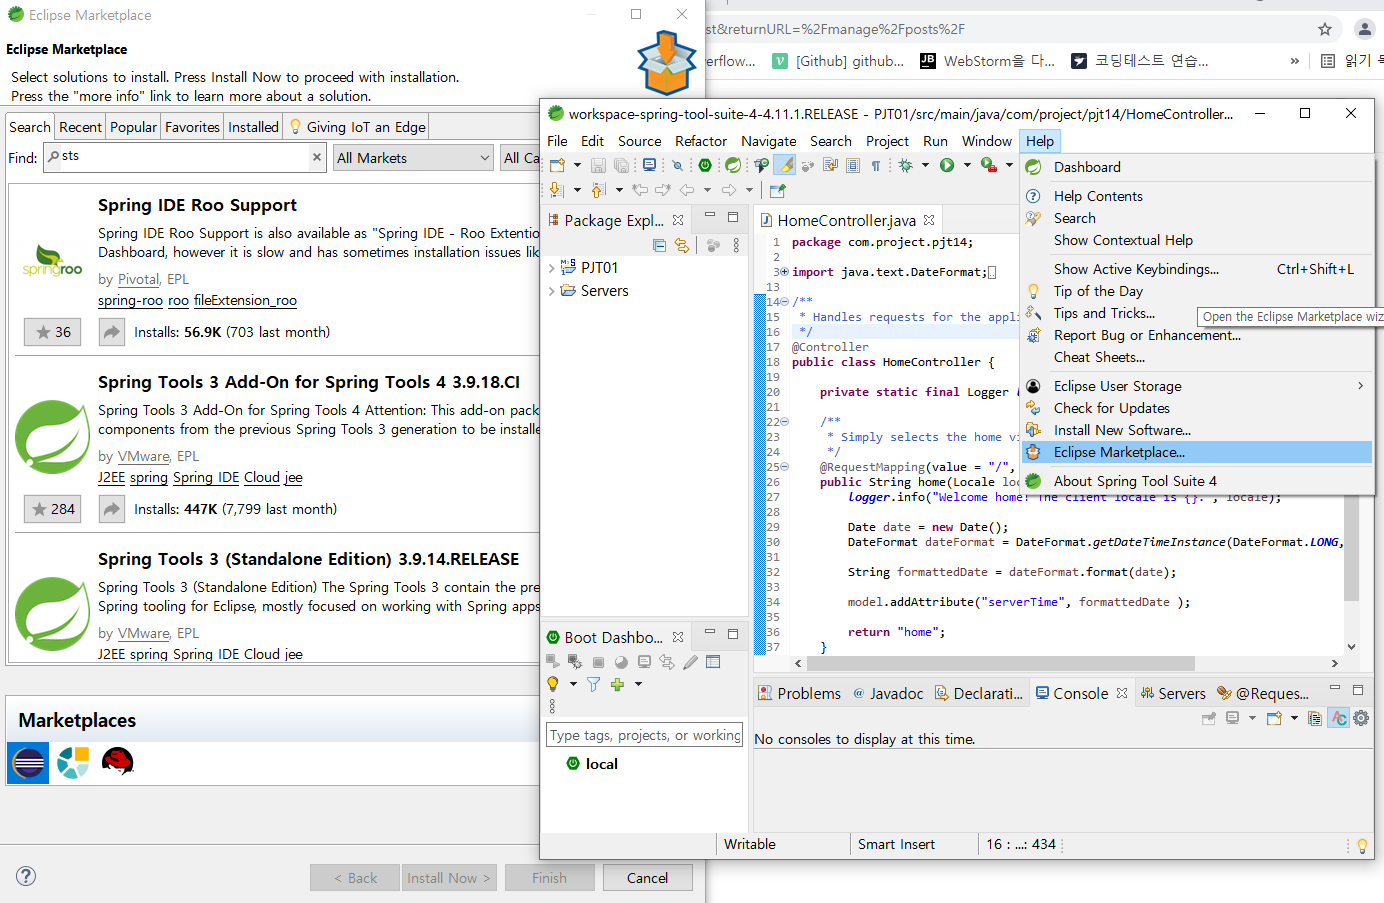Open the dropdown arrow beside the Boot Dashboard lightbulb

[x=573, y=684]
